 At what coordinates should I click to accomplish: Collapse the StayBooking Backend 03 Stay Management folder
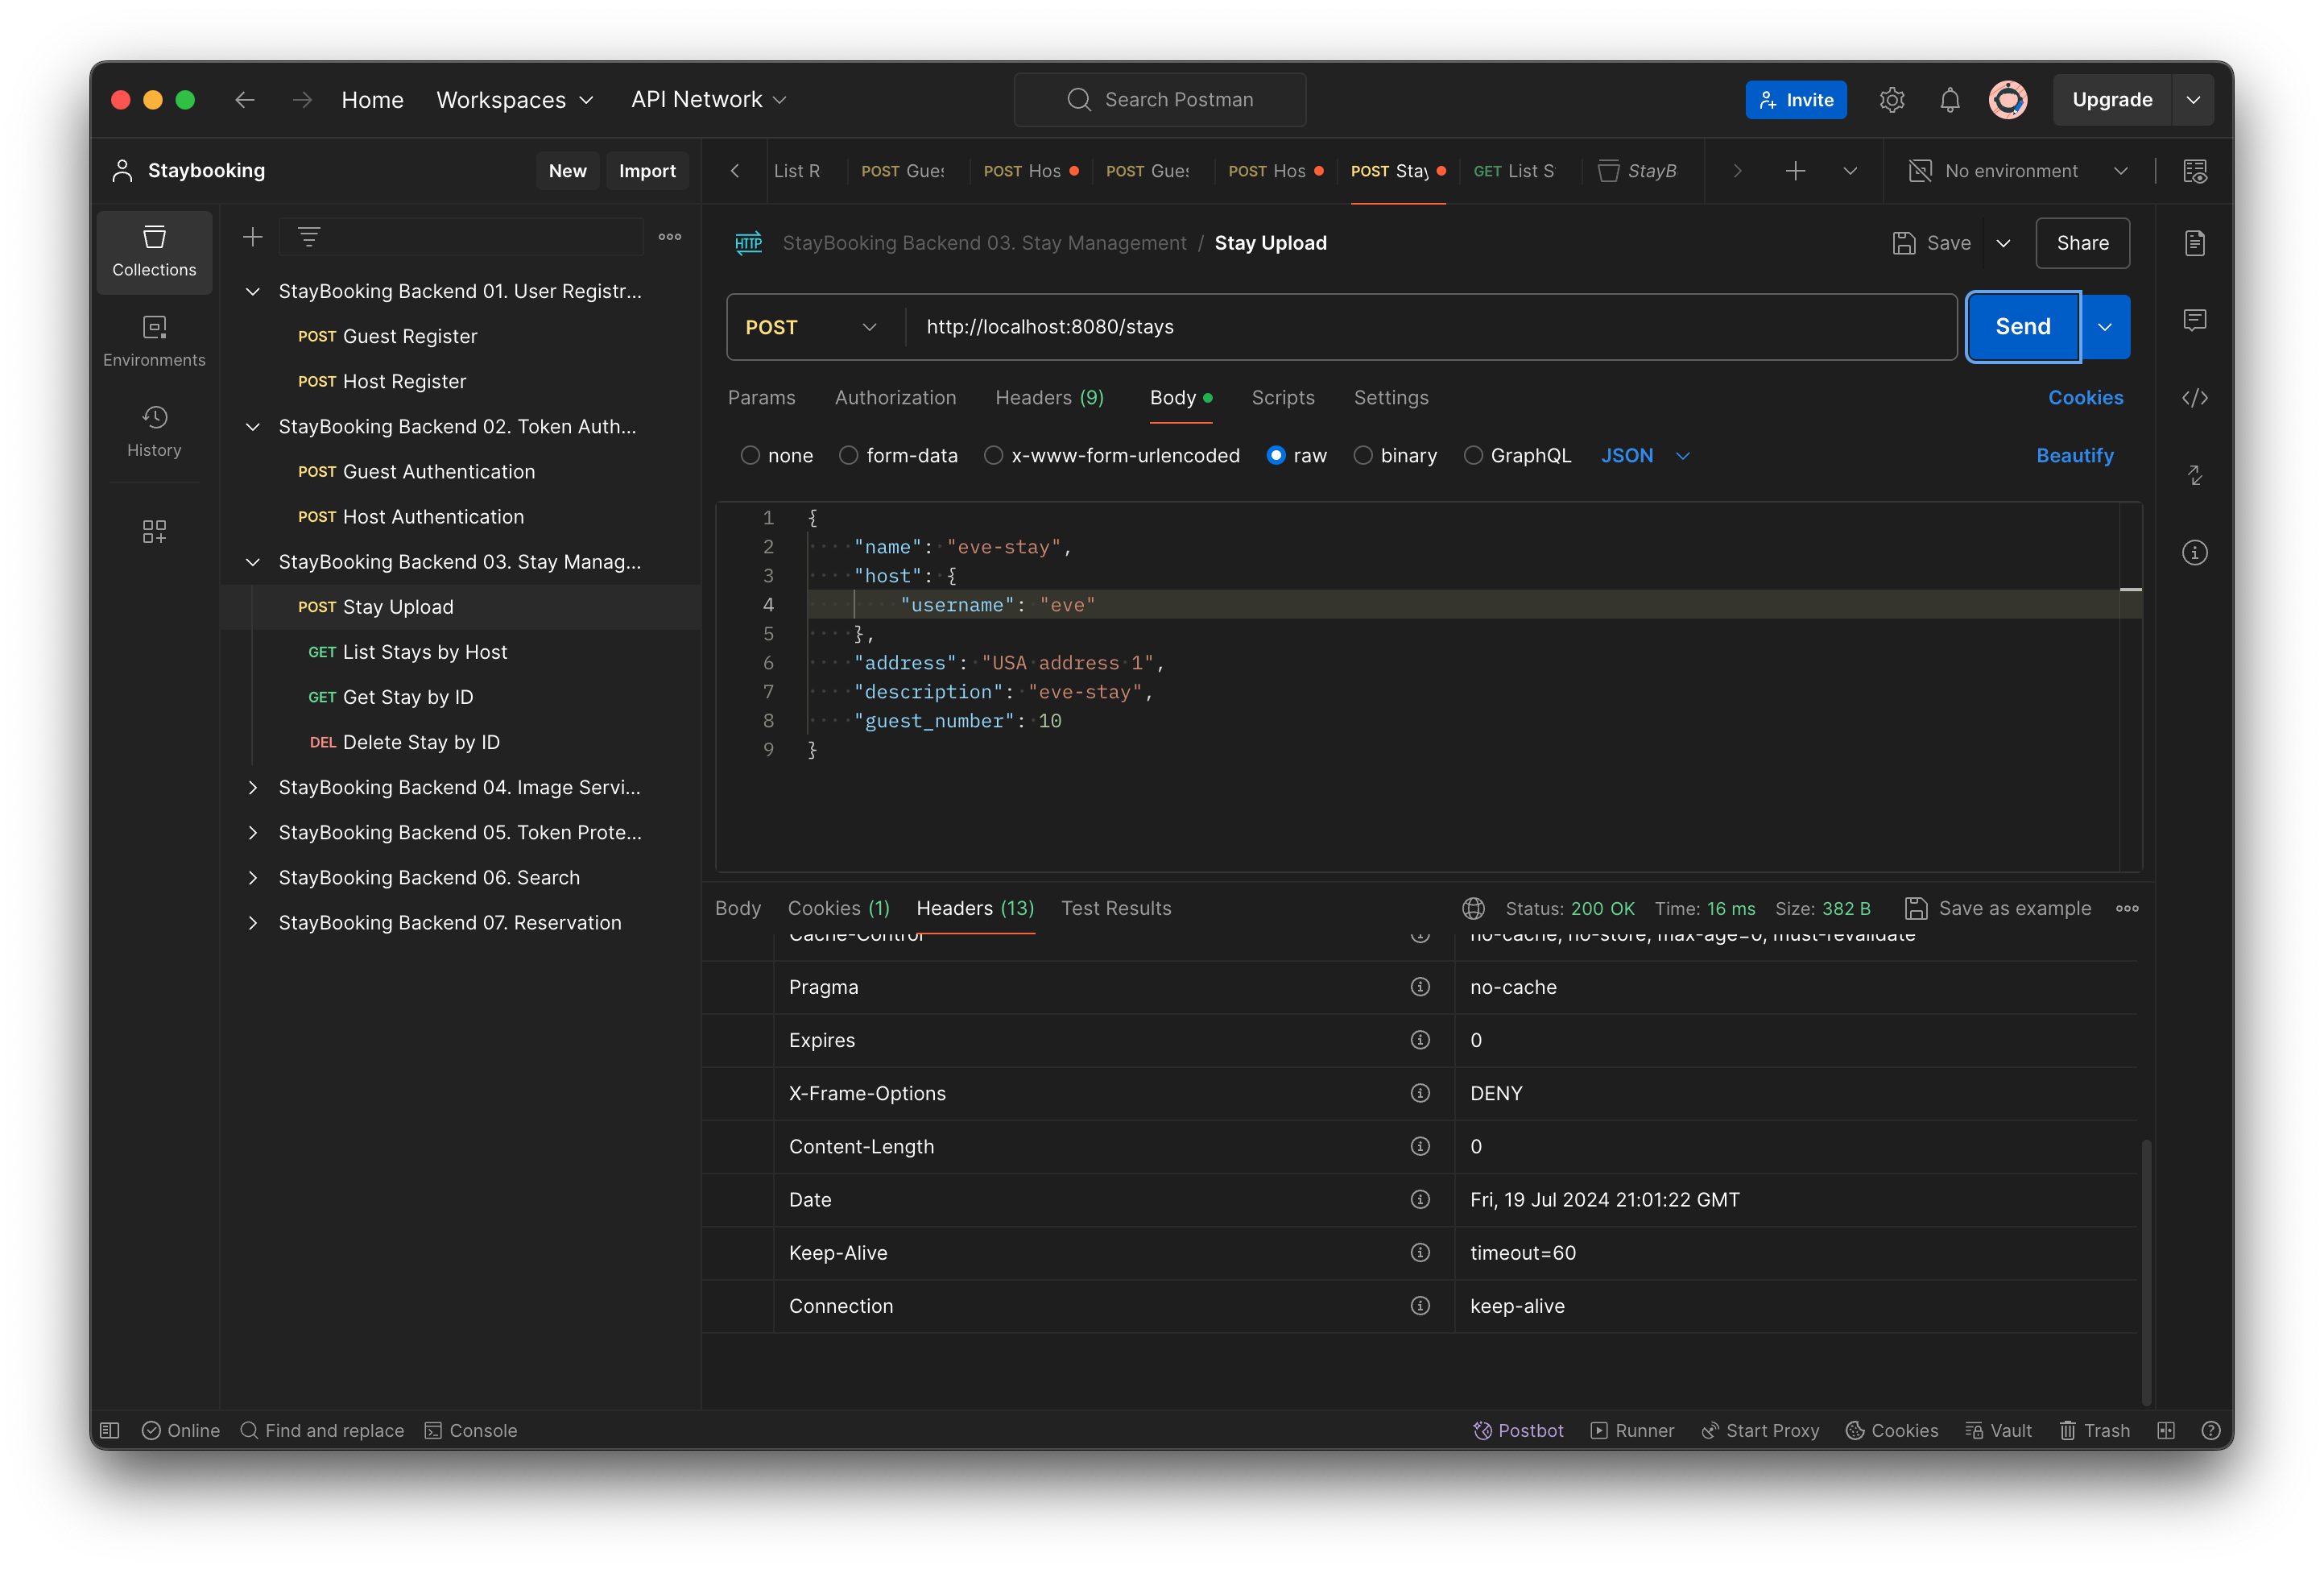tap(252, 562)
